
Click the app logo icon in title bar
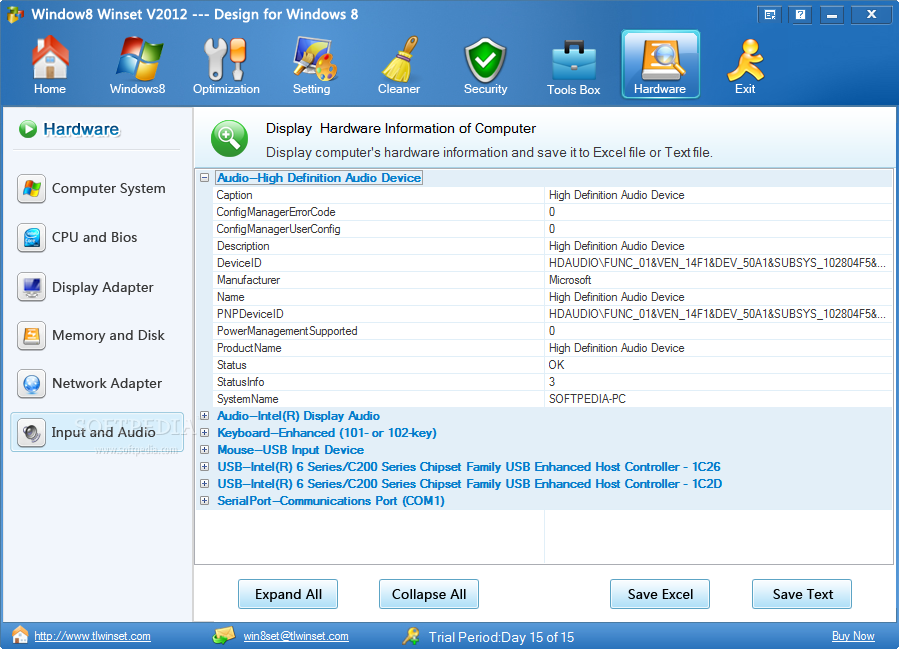click(x=15, y=14)
